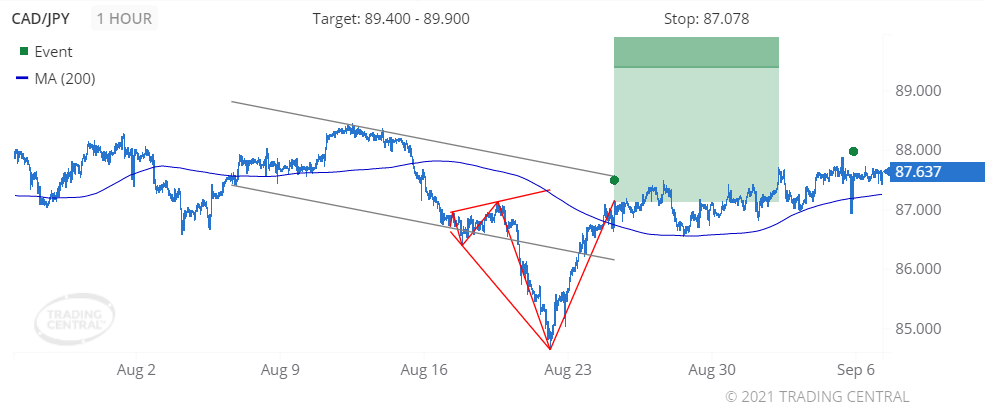Click the green Event legend square
This screenshot has height=409, width=985.
tap(24, 51)
